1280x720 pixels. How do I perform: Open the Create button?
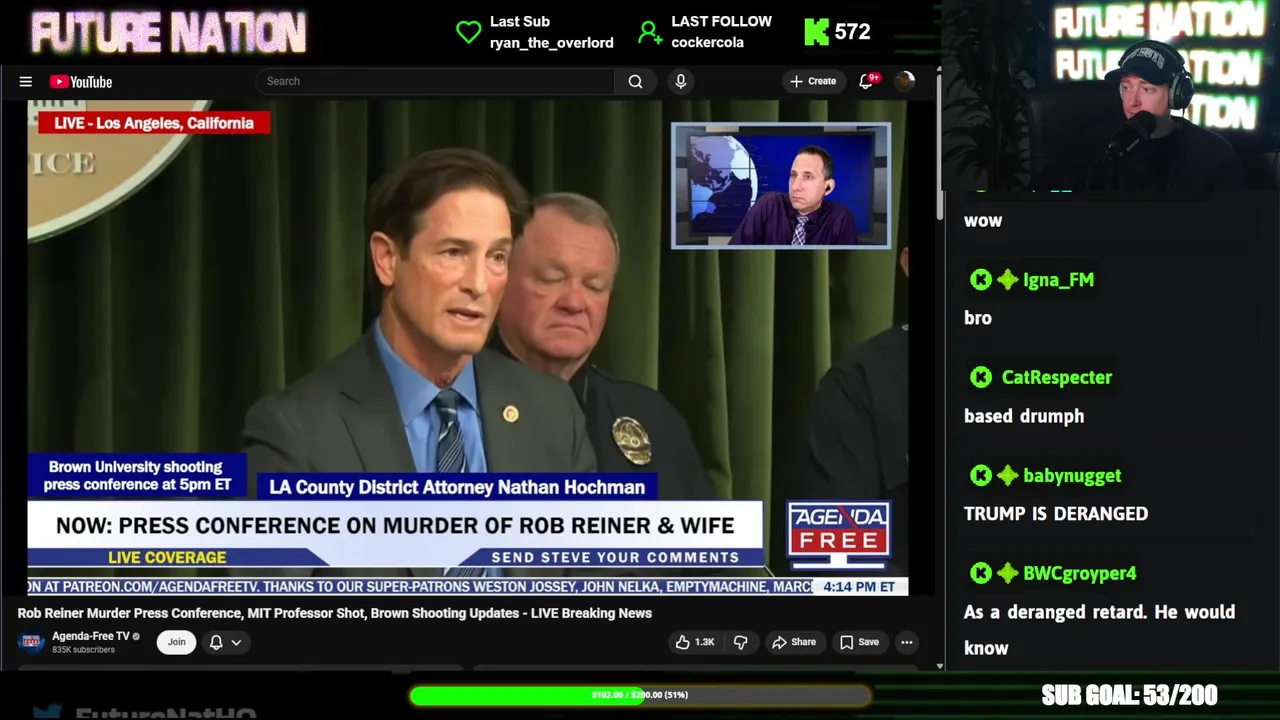tap(813, 81)
